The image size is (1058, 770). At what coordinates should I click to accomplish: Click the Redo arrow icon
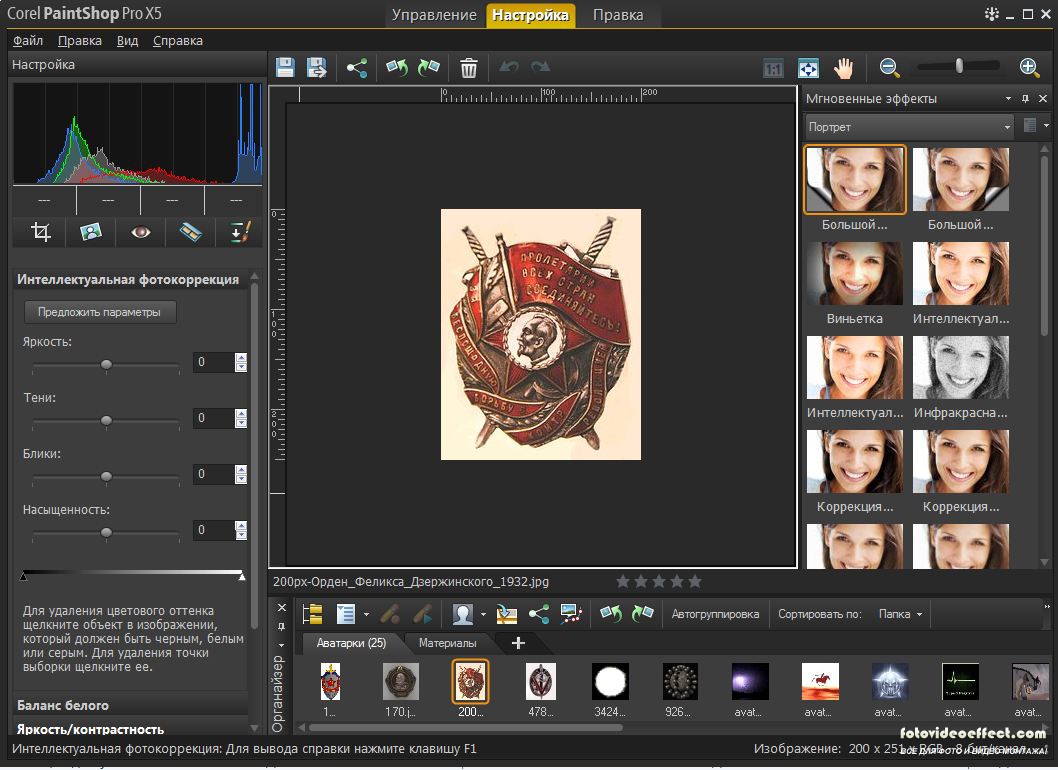[540, 66]
